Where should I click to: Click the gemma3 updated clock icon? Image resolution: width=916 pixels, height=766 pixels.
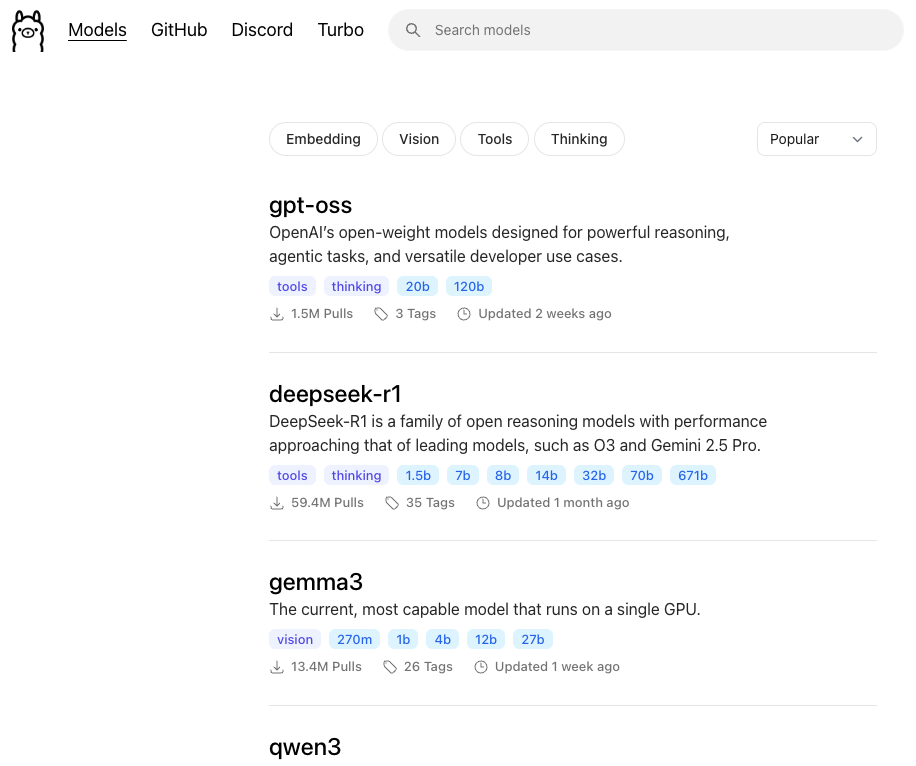pos(481,667)
